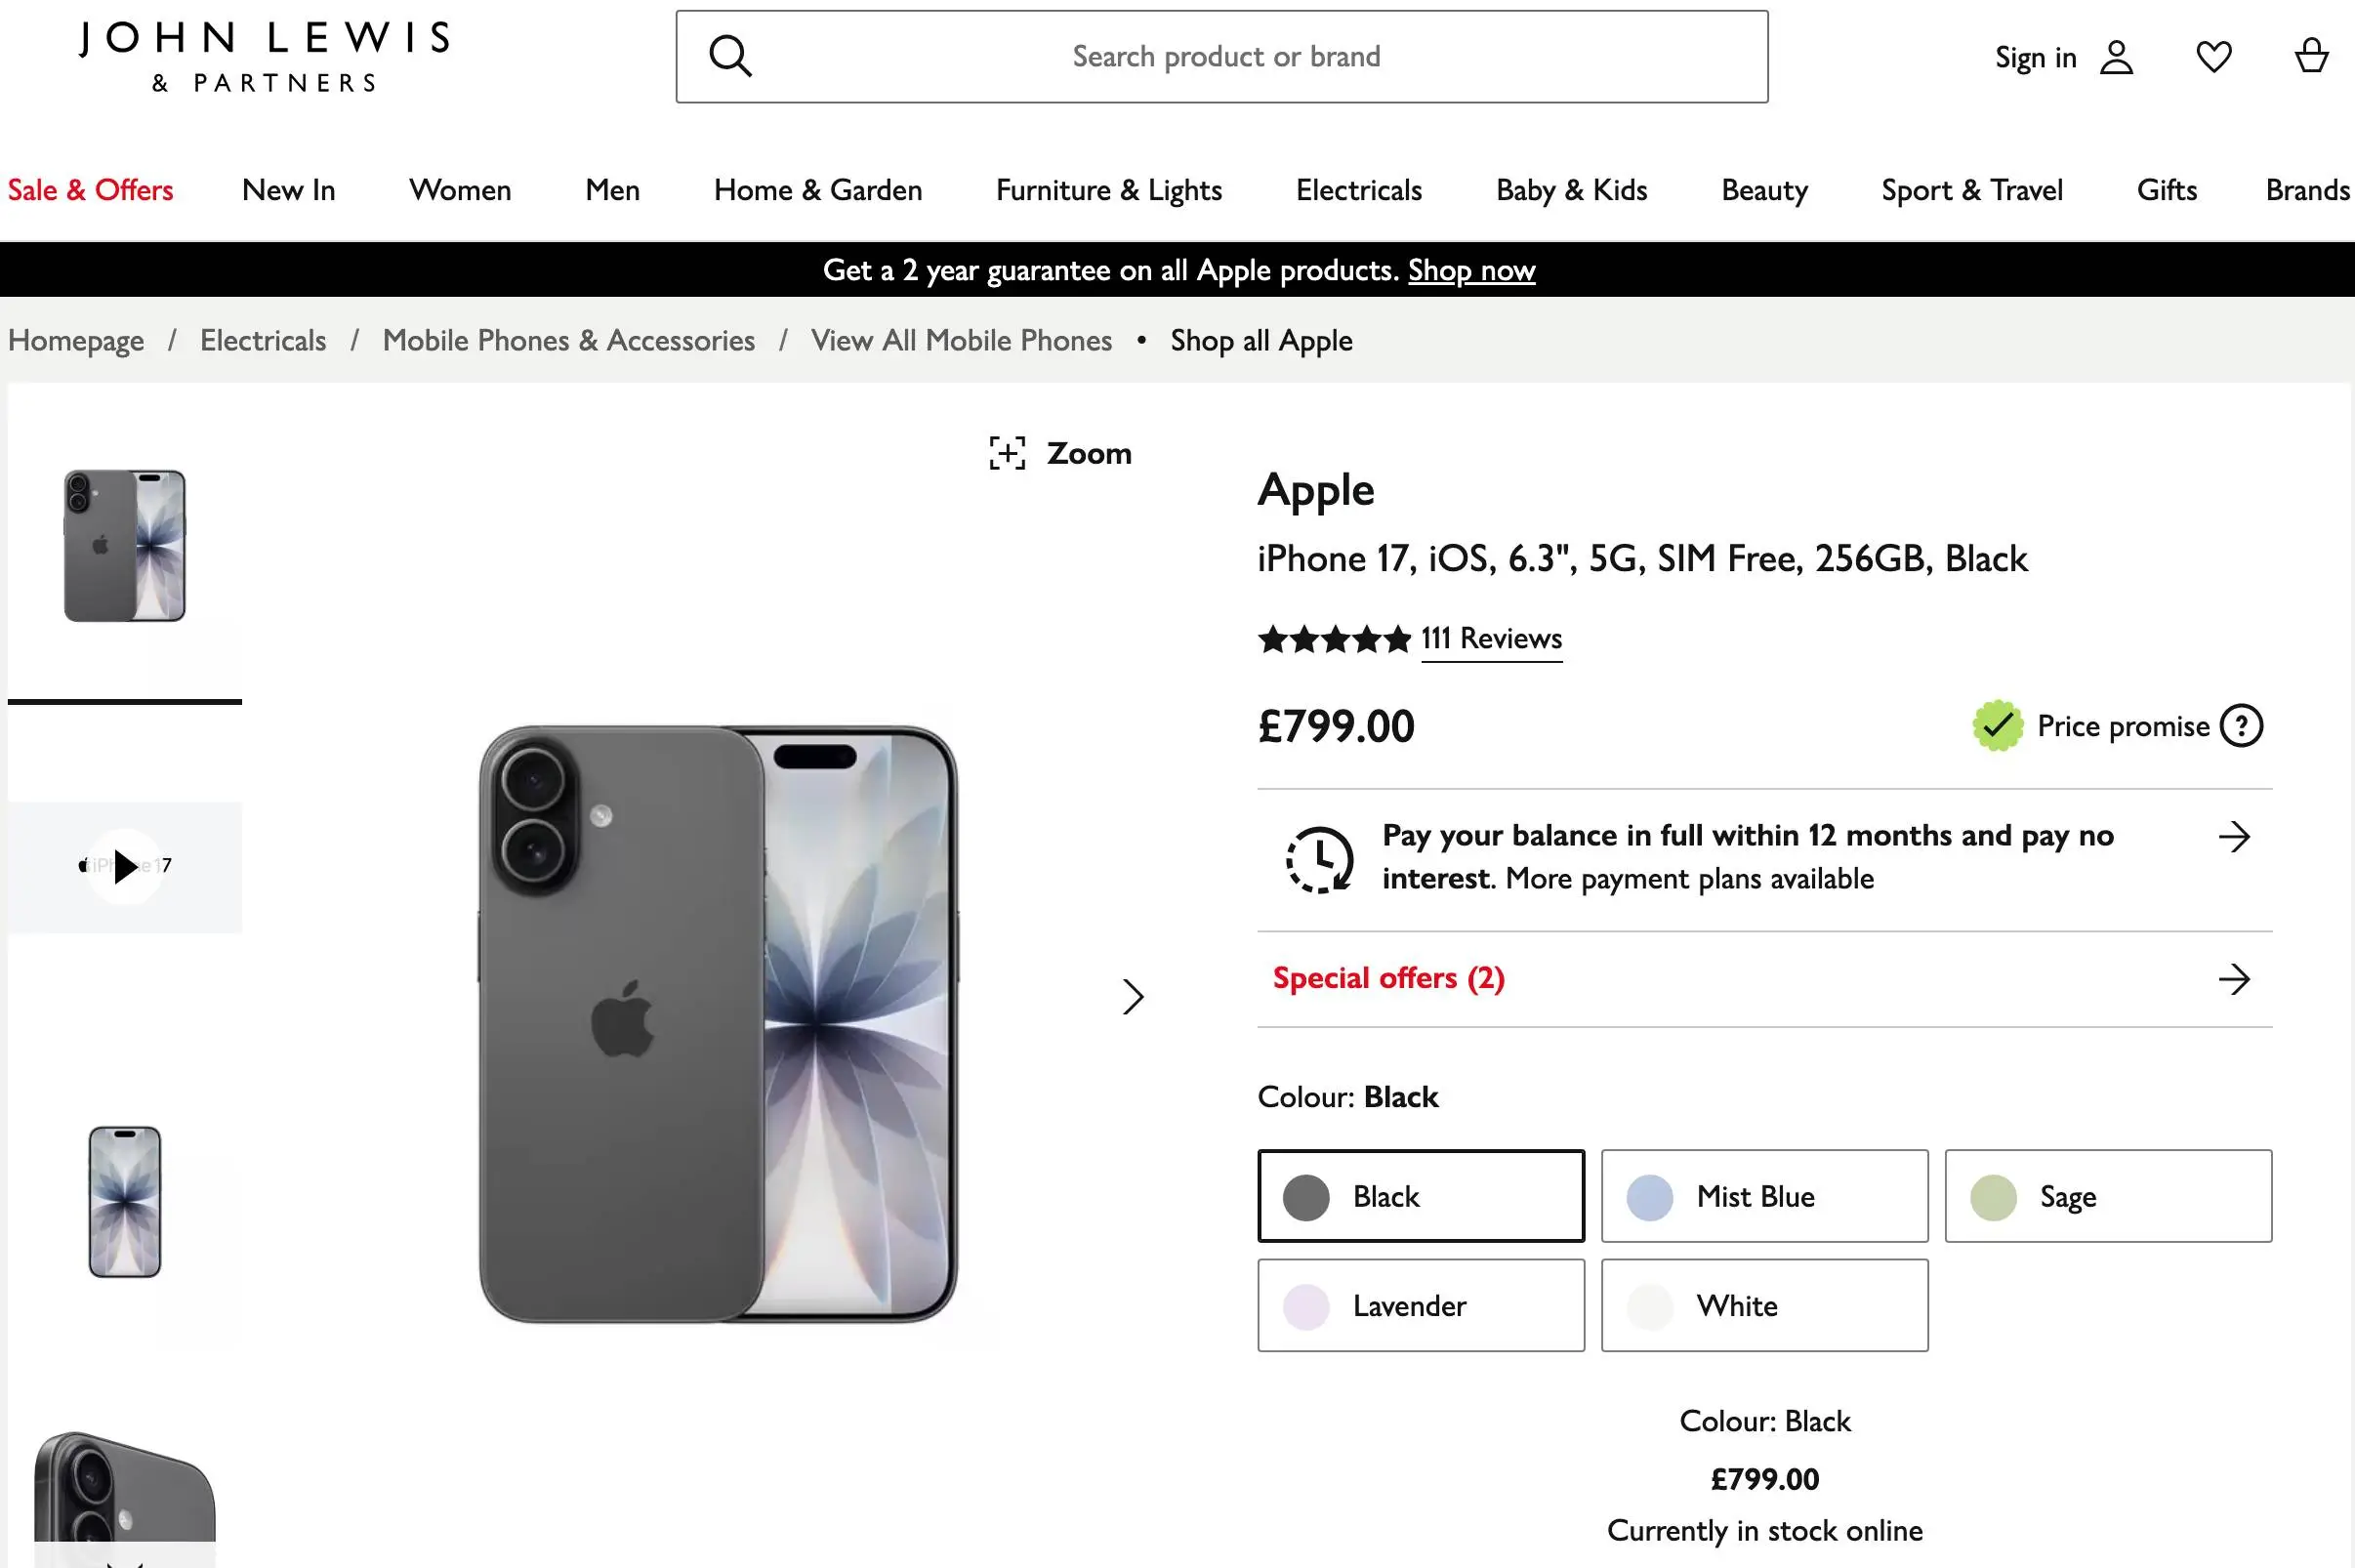Click the search magnifier icon
The image size is (2355, 1568).
pyautogui.click(x=730, y=57)
